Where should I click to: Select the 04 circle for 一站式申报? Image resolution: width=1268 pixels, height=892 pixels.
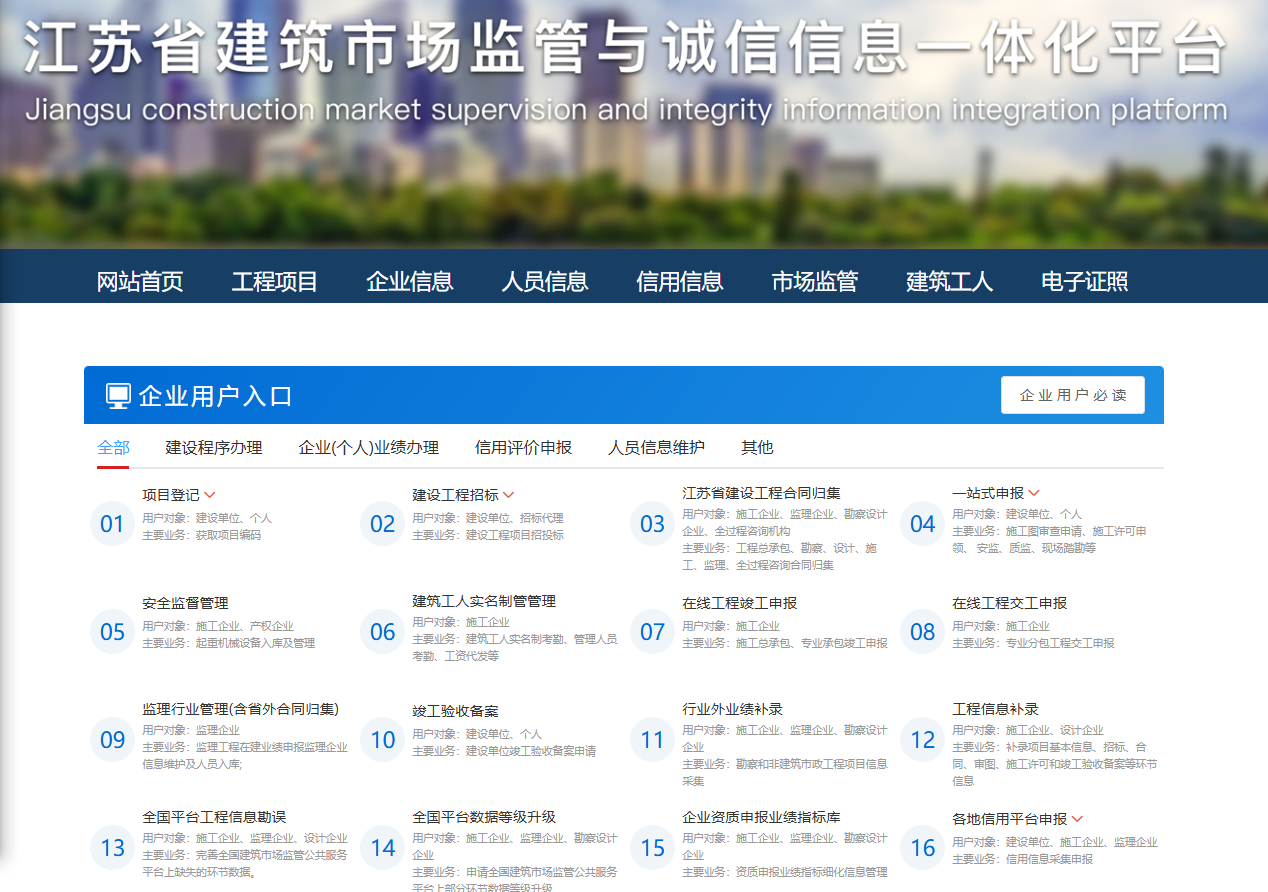[922, 524]
